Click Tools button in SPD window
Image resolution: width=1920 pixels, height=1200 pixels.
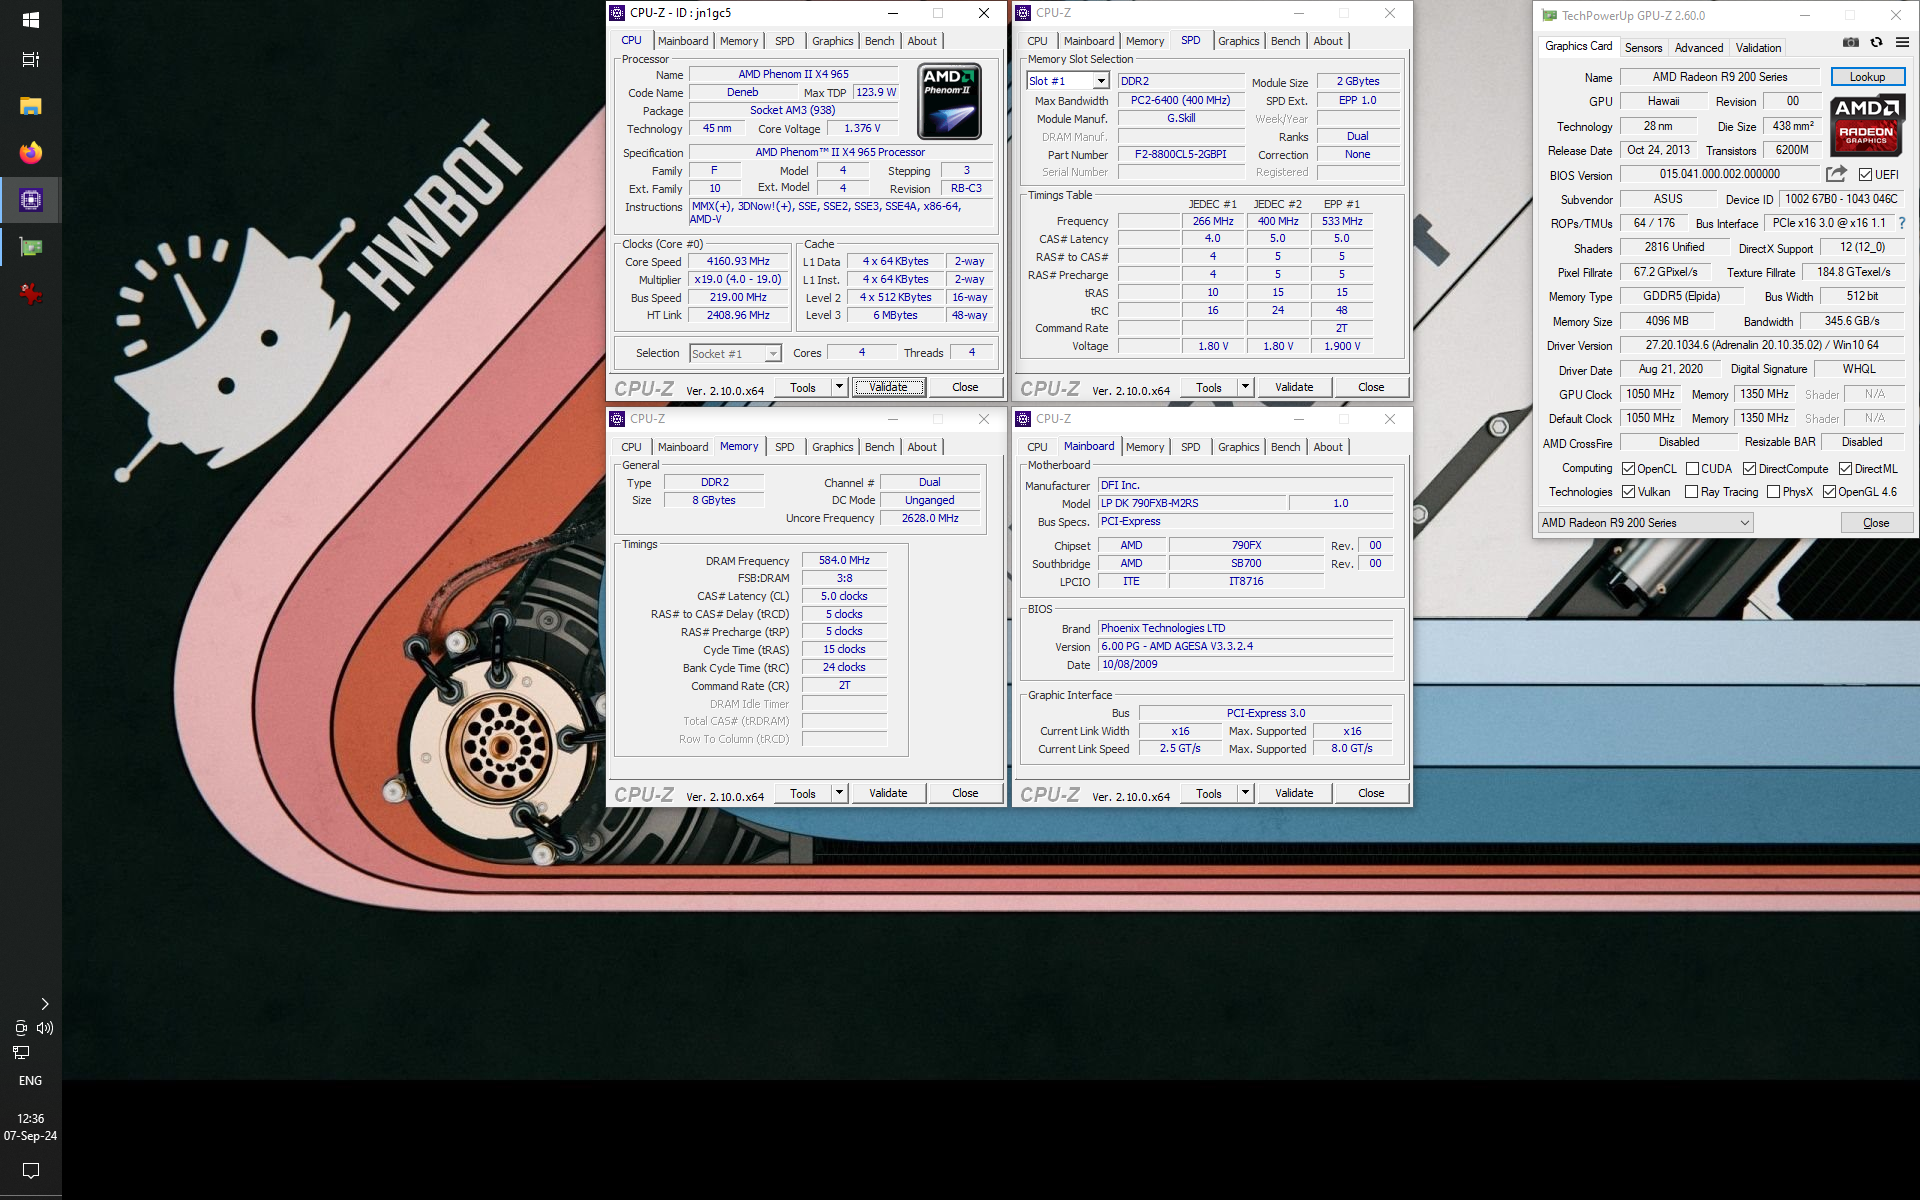point(1208,387)
